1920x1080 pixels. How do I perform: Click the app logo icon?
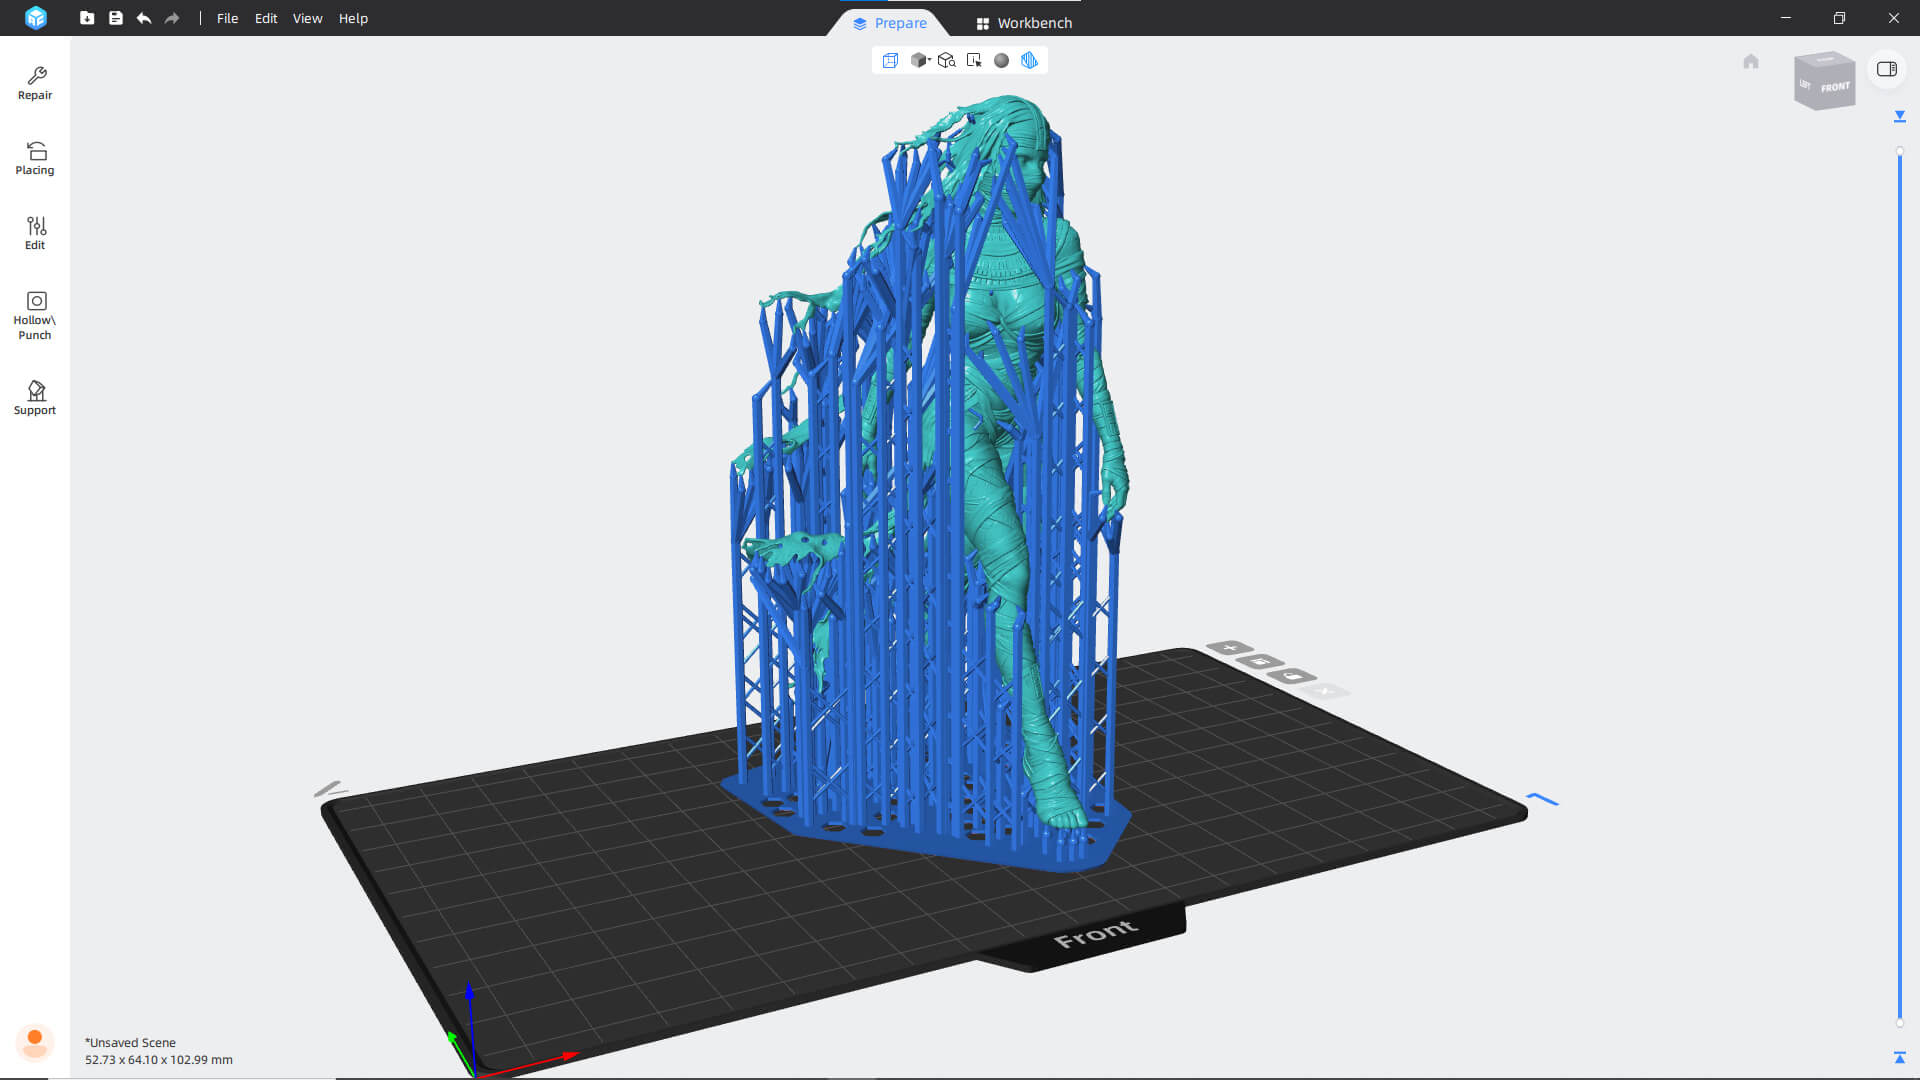point(36,18)
